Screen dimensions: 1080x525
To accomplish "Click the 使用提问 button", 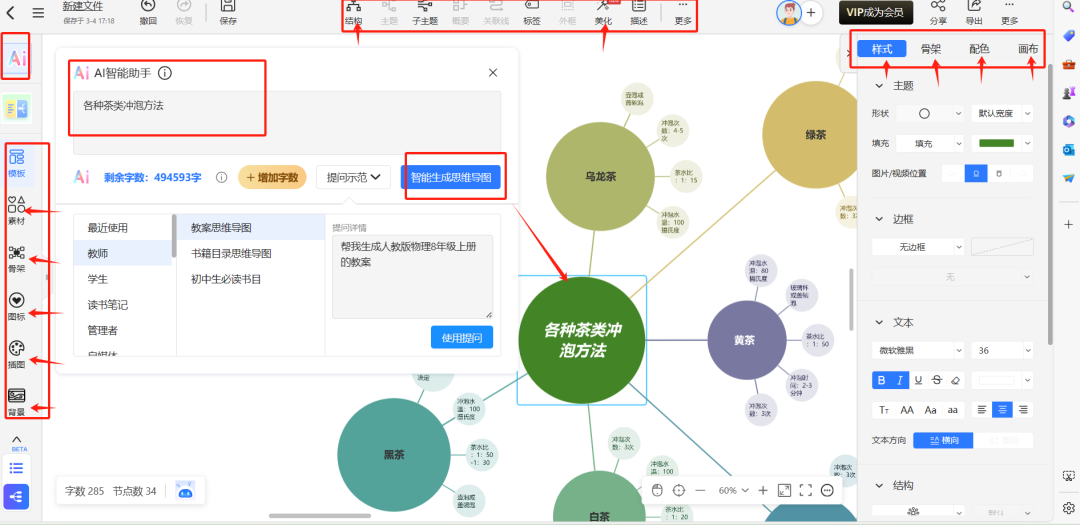I will click(x=462, y=337).
